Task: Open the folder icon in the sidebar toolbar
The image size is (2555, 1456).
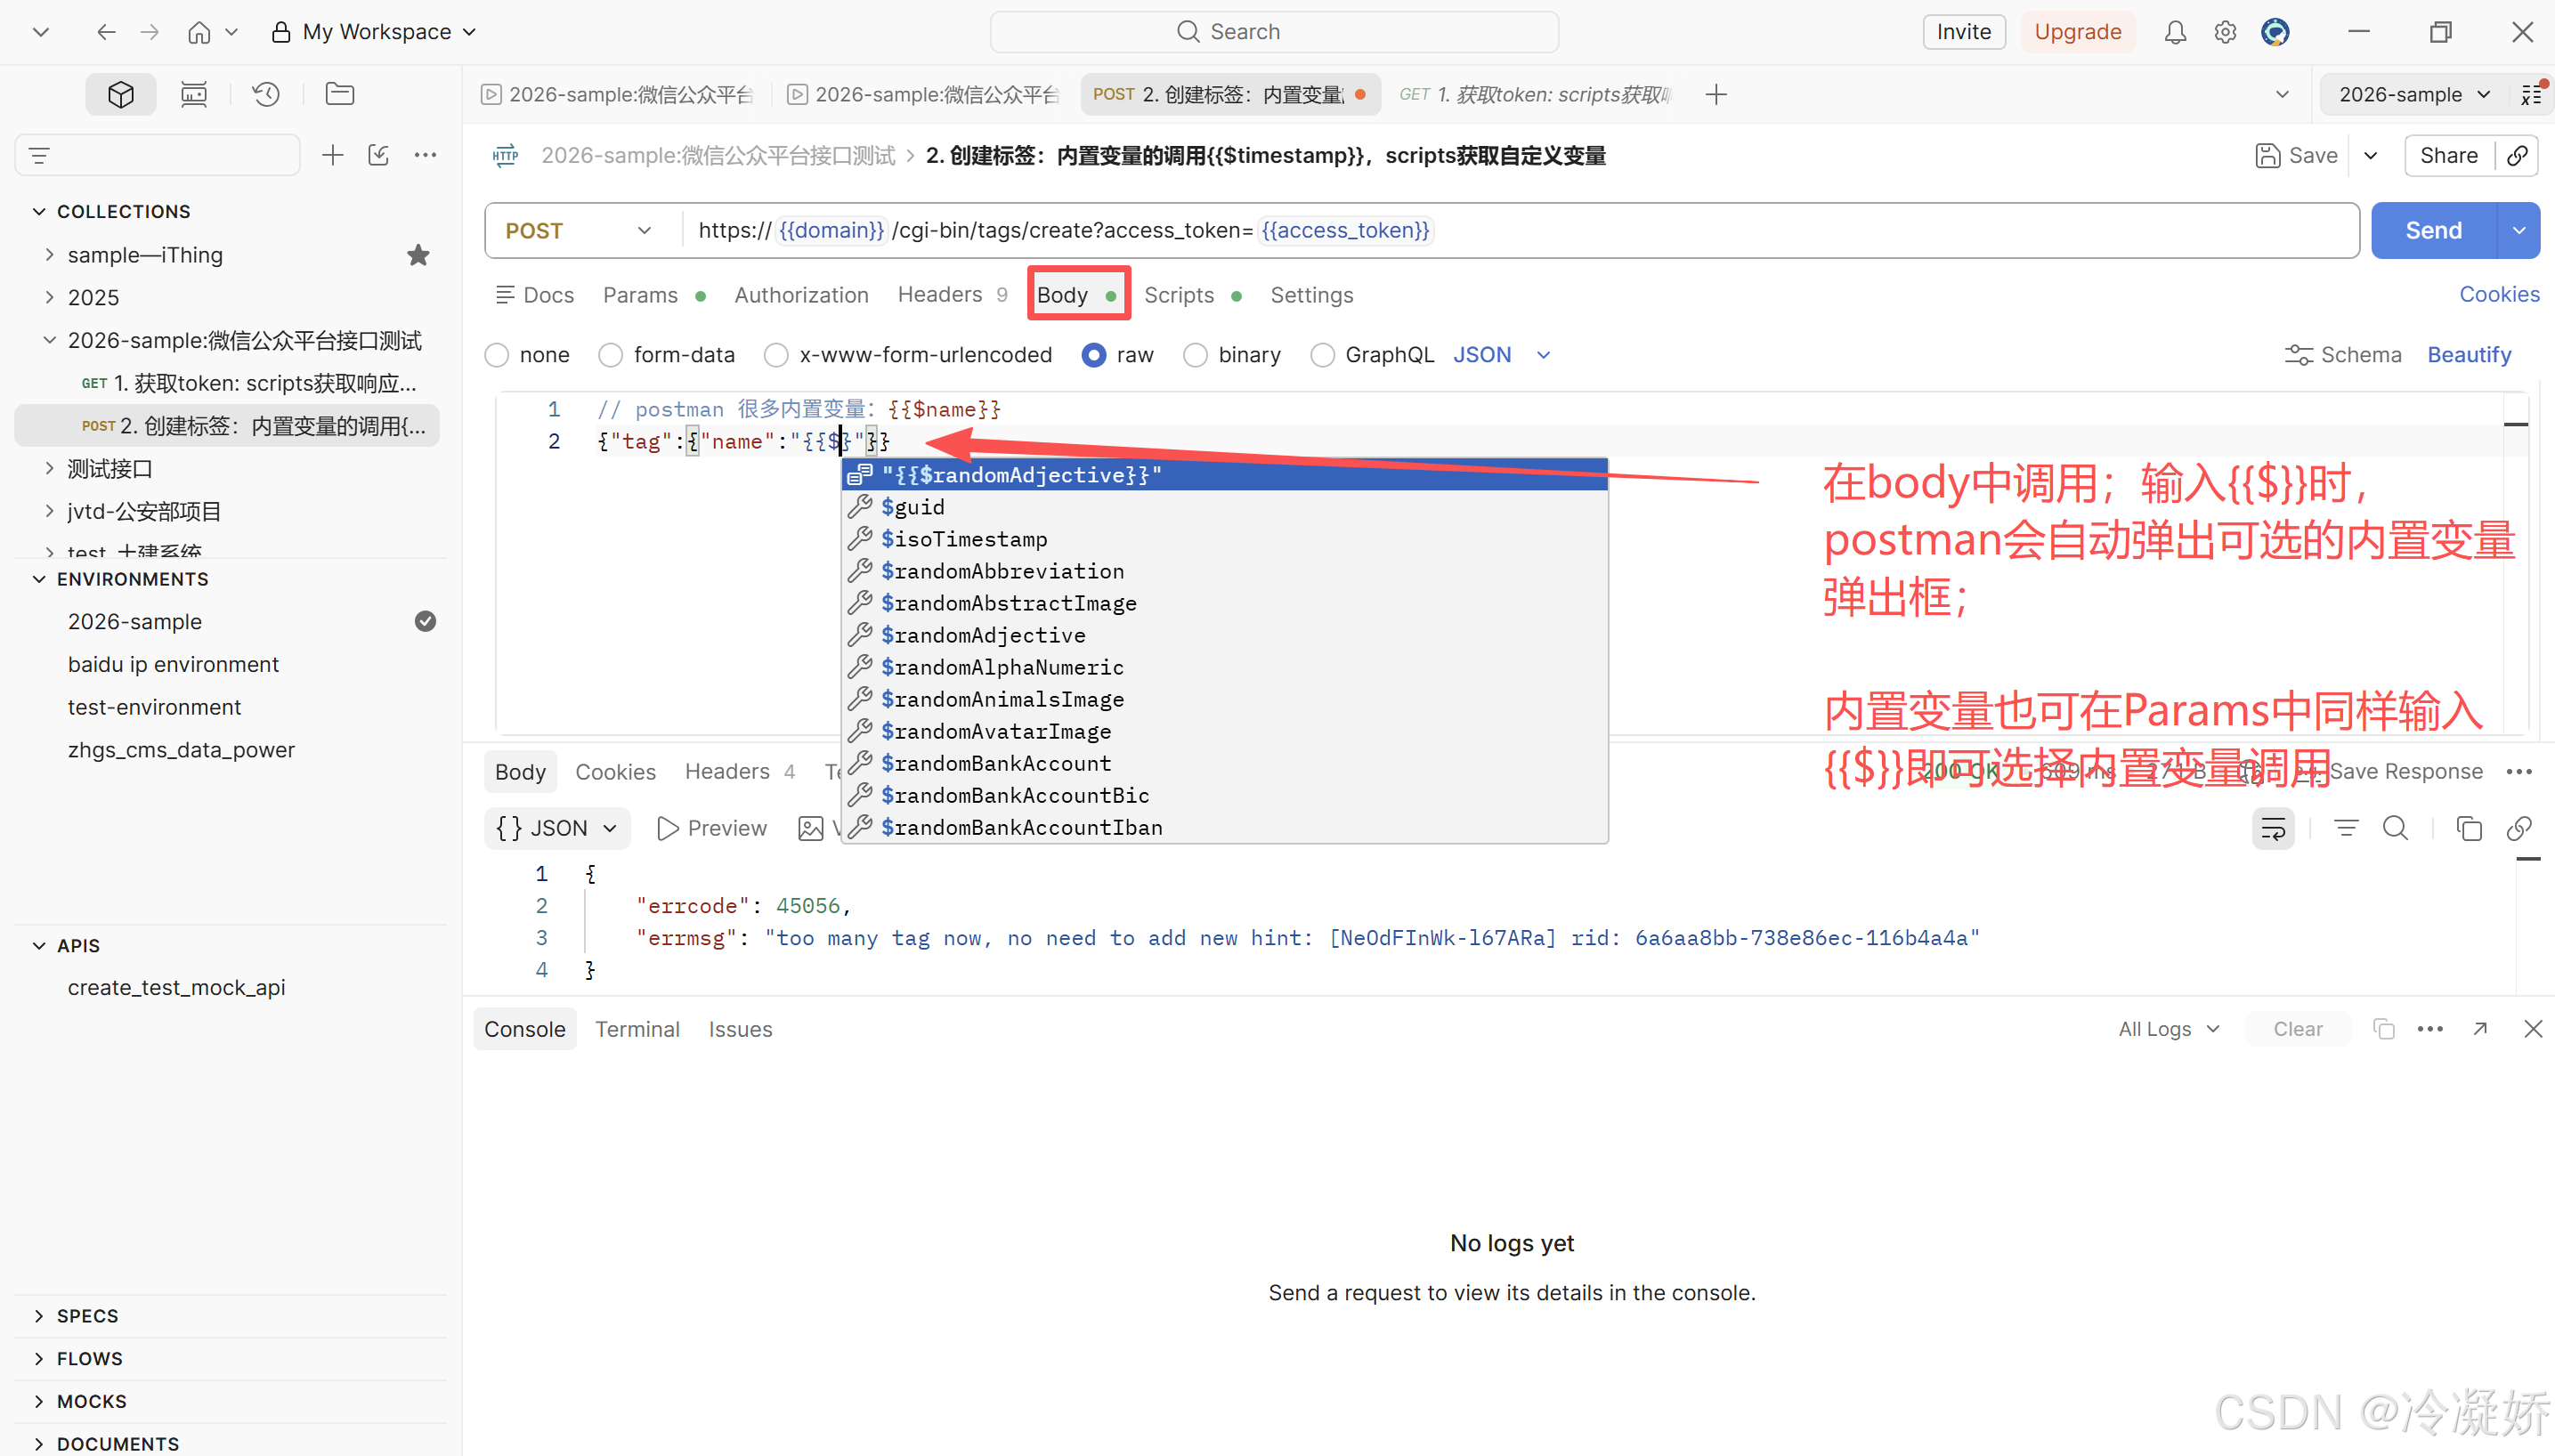Action: (x=340, y=94)
